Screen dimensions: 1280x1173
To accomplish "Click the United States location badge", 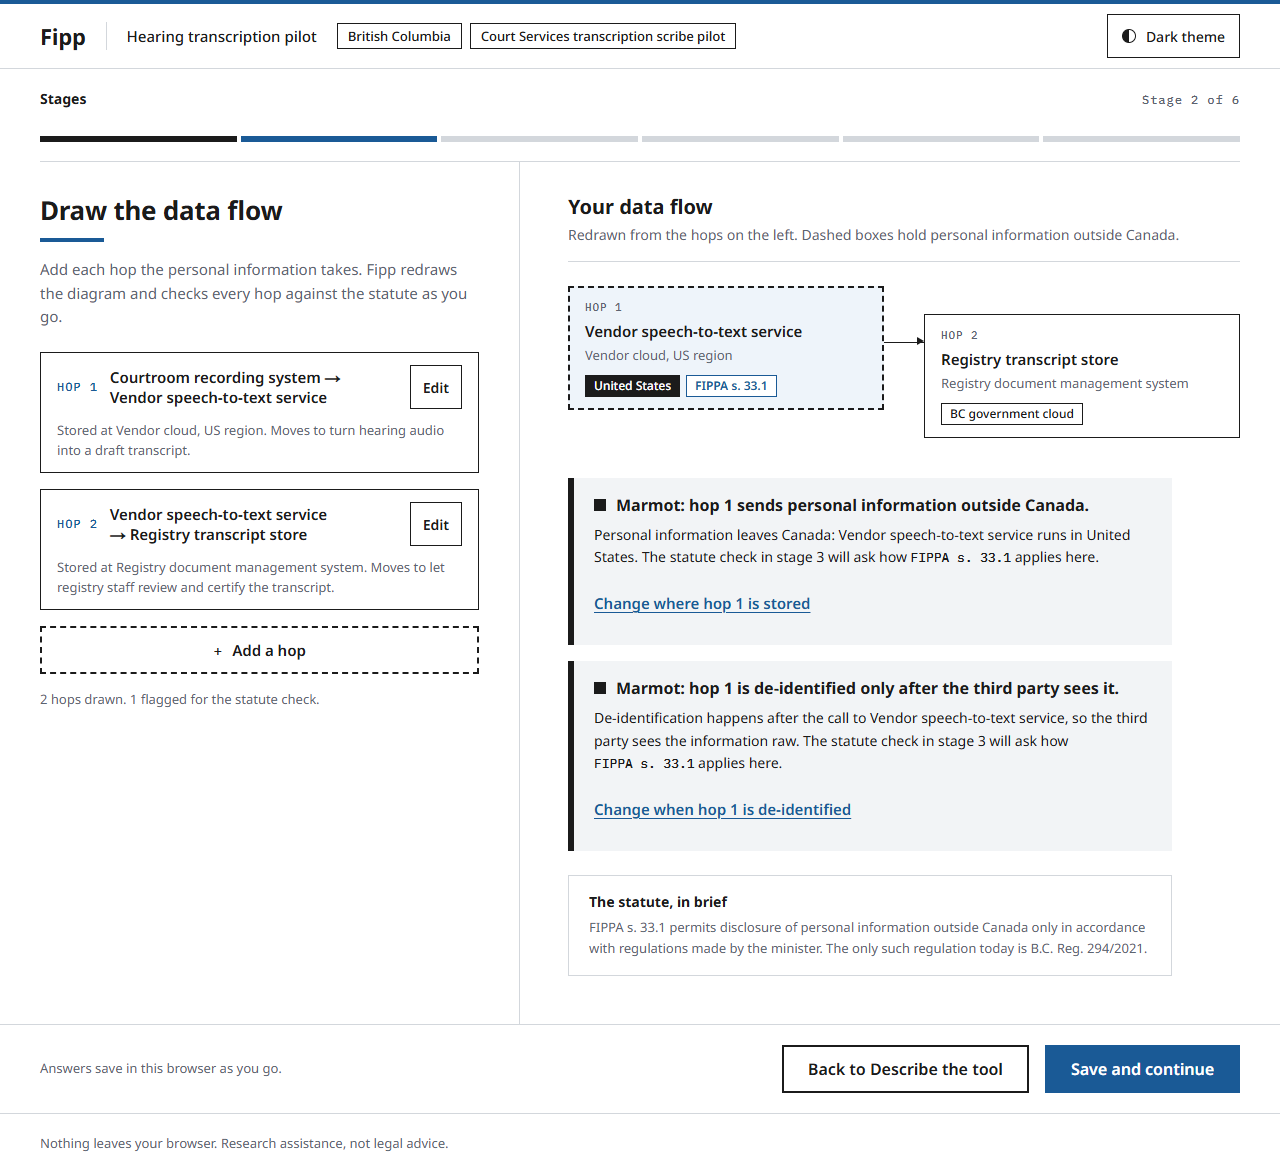I will point(632,386).
